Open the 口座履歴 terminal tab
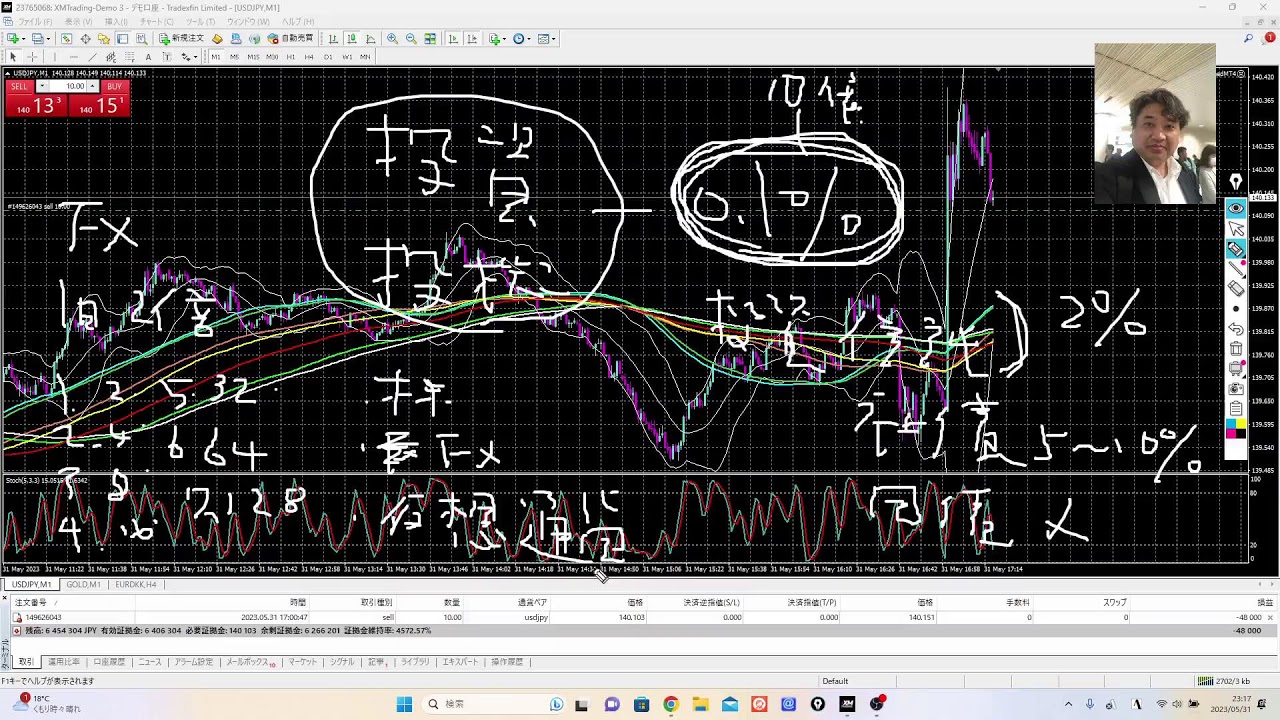Viewport: 1280px width, 720px height. pos(109,662)
